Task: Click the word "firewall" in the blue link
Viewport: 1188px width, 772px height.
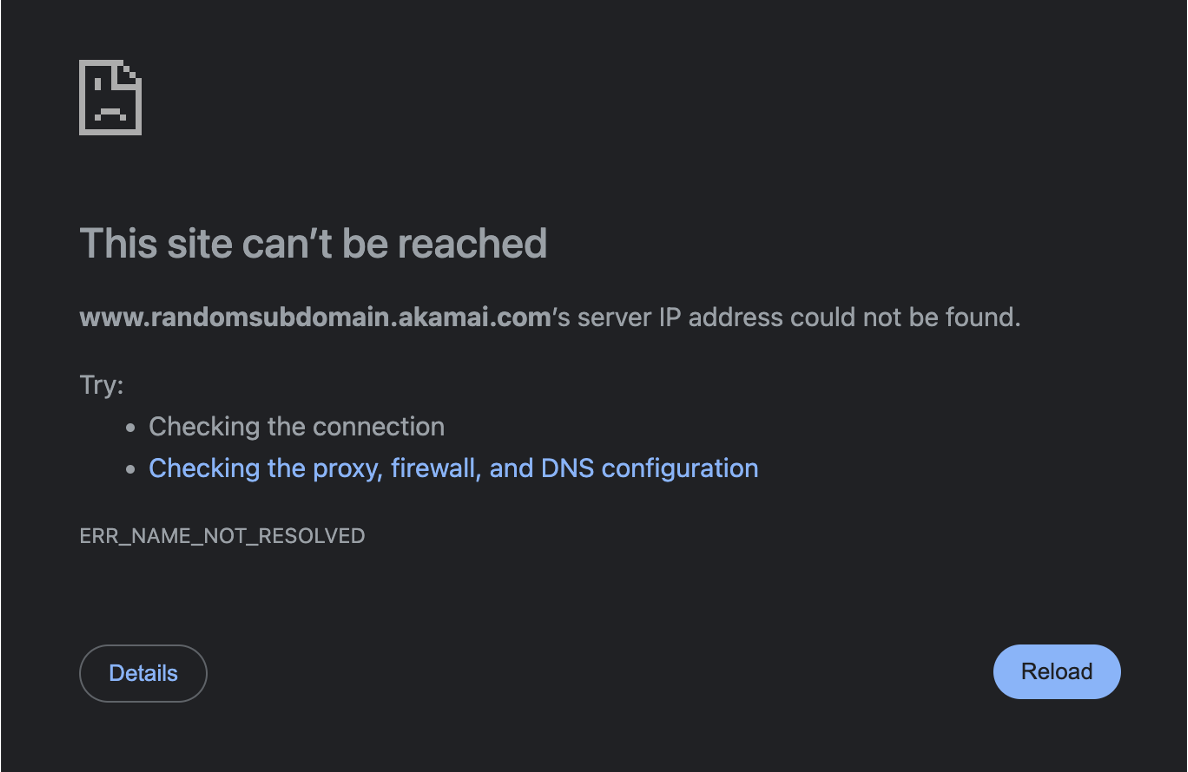Action: [x=432, y=468]
